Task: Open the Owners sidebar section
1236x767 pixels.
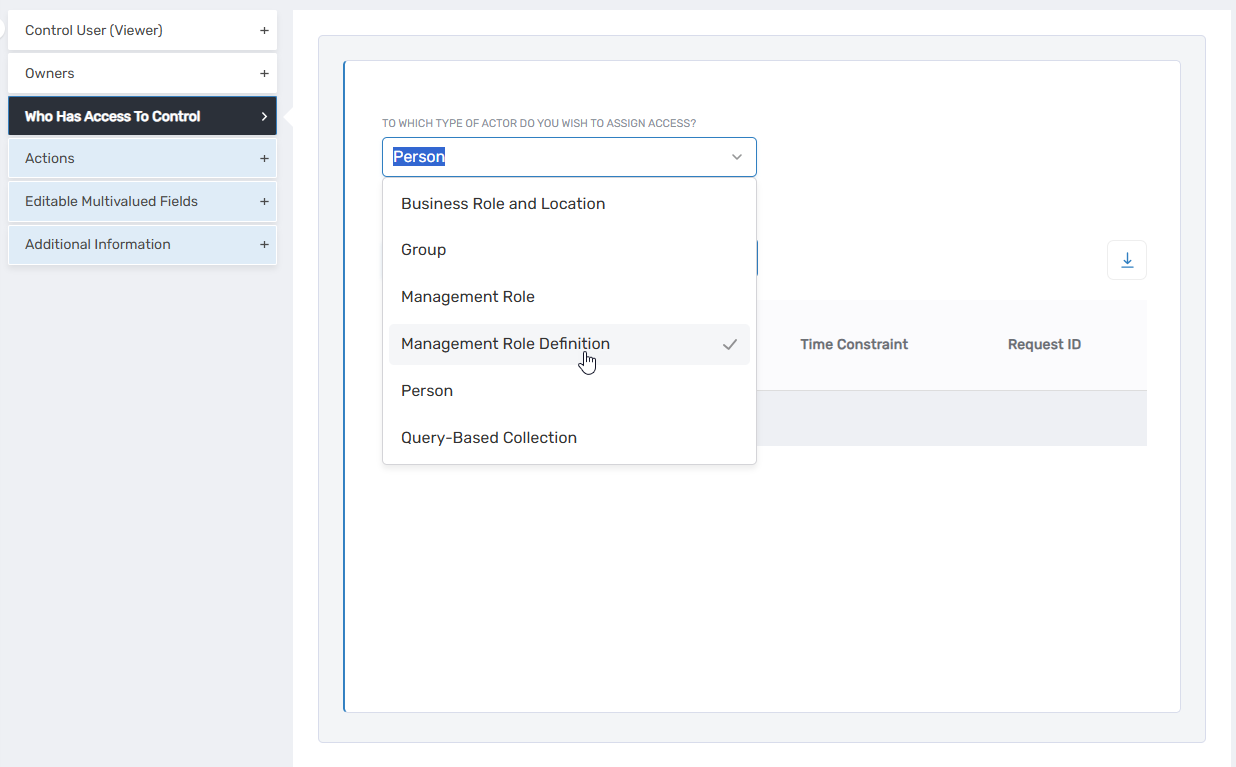Action: [50, 74]
